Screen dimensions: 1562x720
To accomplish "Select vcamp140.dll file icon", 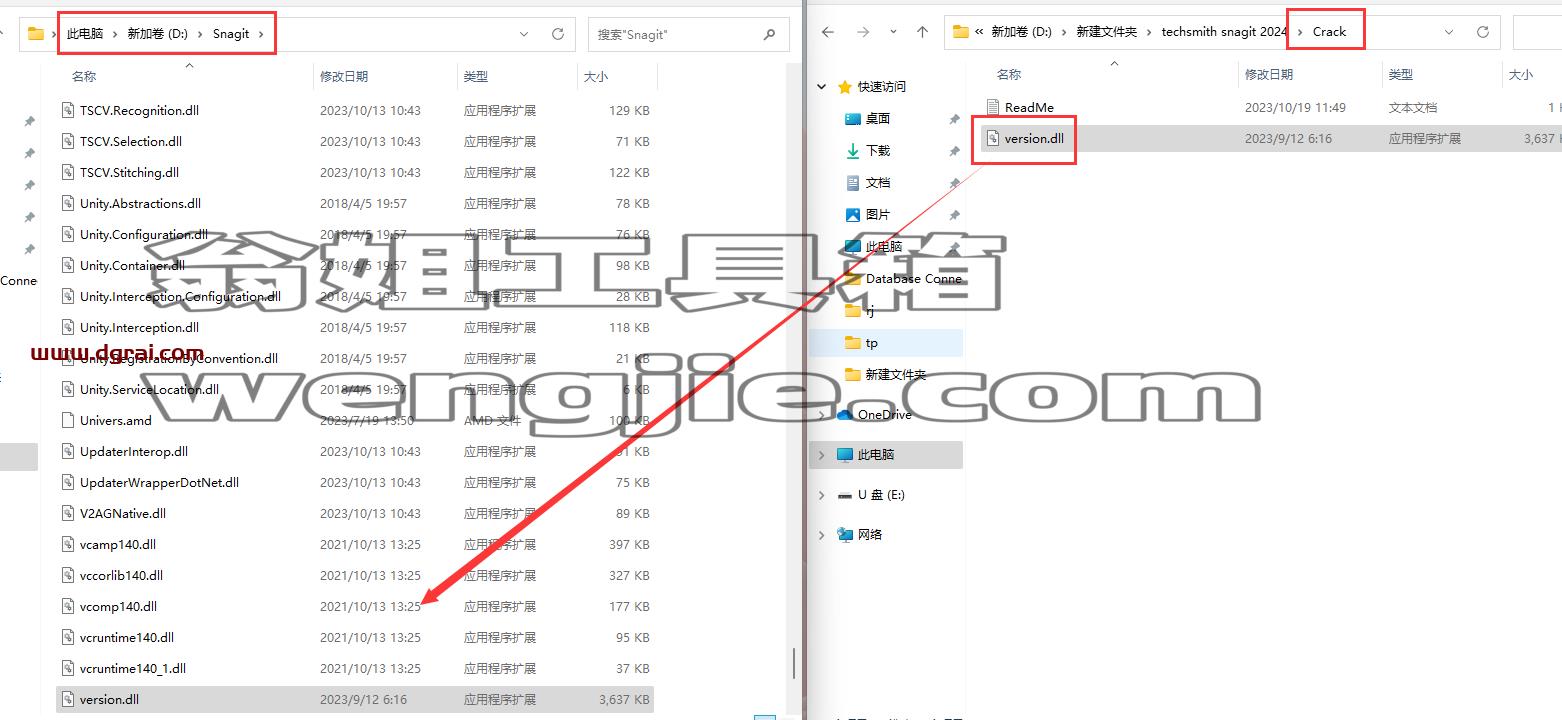I will (x=68, y=544).
